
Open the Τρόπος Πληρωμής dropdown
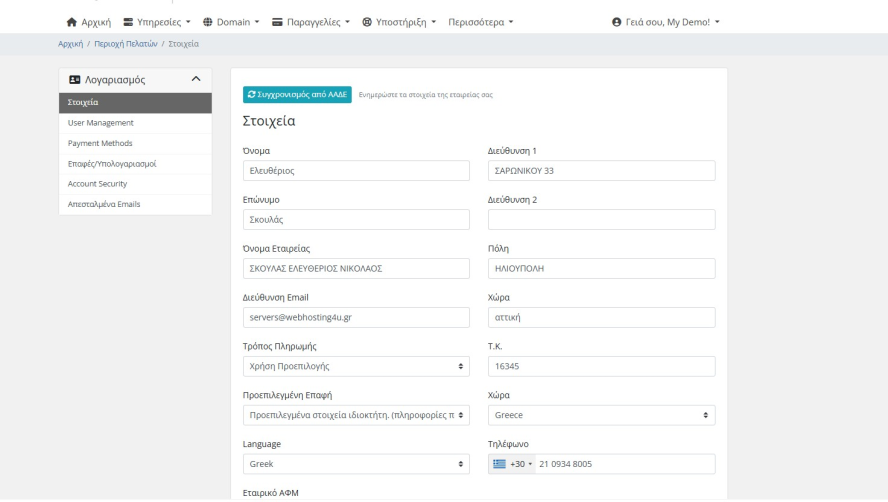[356, 366]
